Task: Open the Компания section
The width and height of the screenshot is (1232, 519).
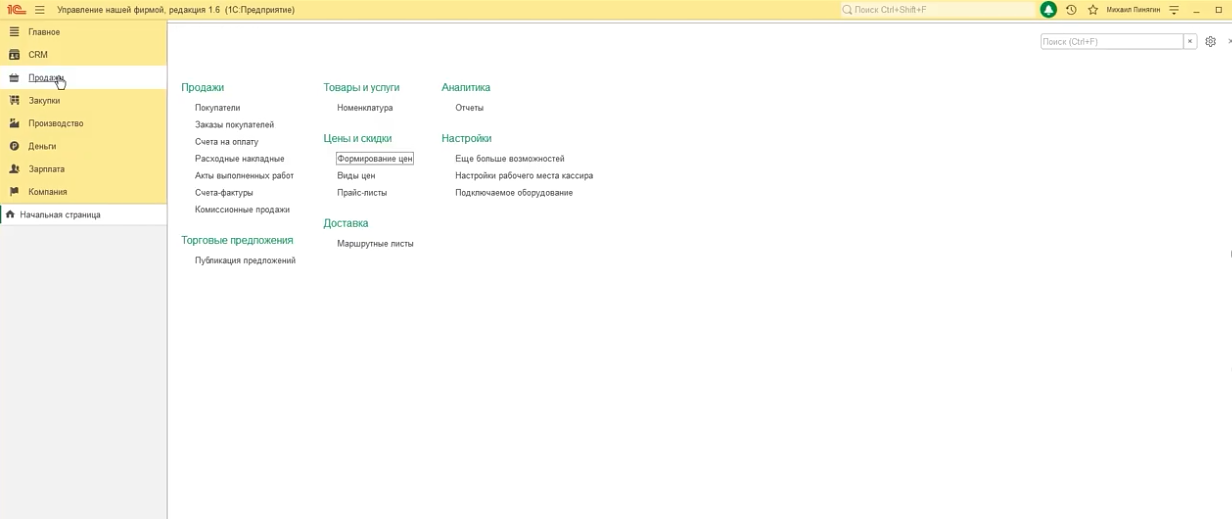Action: (47, 192)
